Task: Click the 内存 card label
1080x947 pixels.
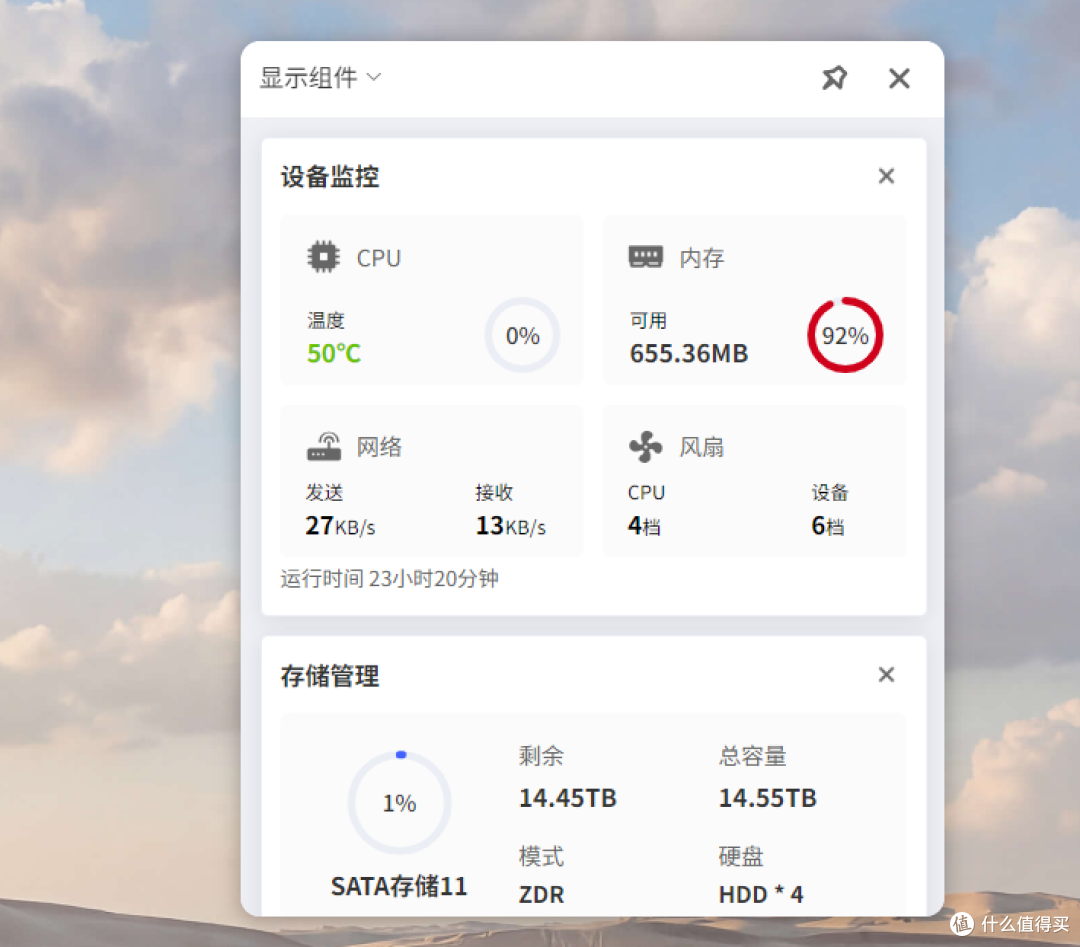Action: click(702, 258)
